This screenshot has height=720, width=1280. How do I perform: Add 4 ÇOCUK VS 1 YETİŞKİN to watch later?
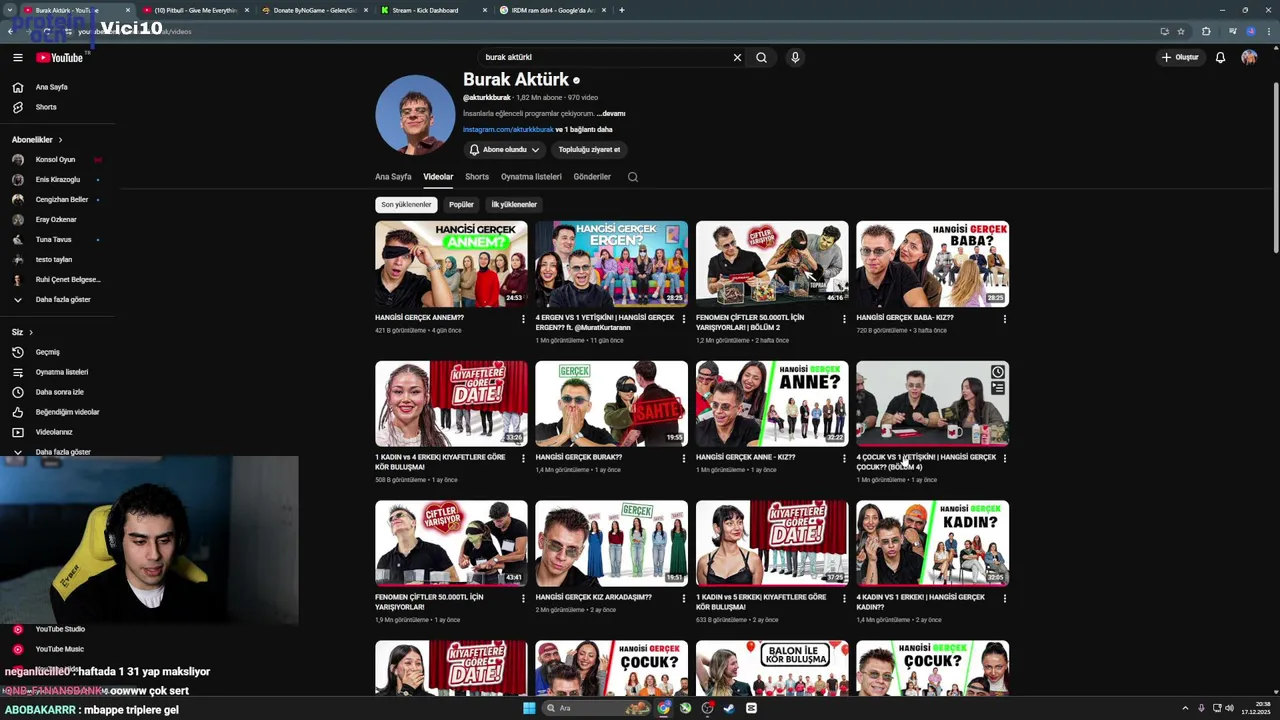[998, 372]
